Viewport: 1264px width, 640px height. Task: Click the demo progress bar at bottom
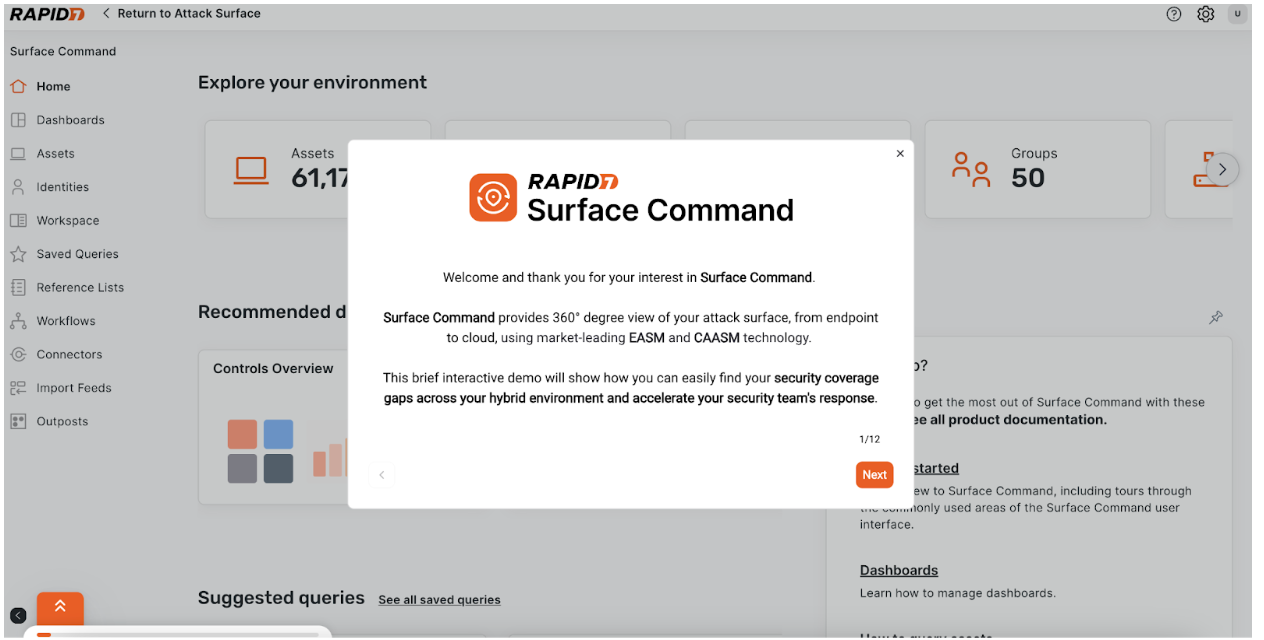(178, 634)
